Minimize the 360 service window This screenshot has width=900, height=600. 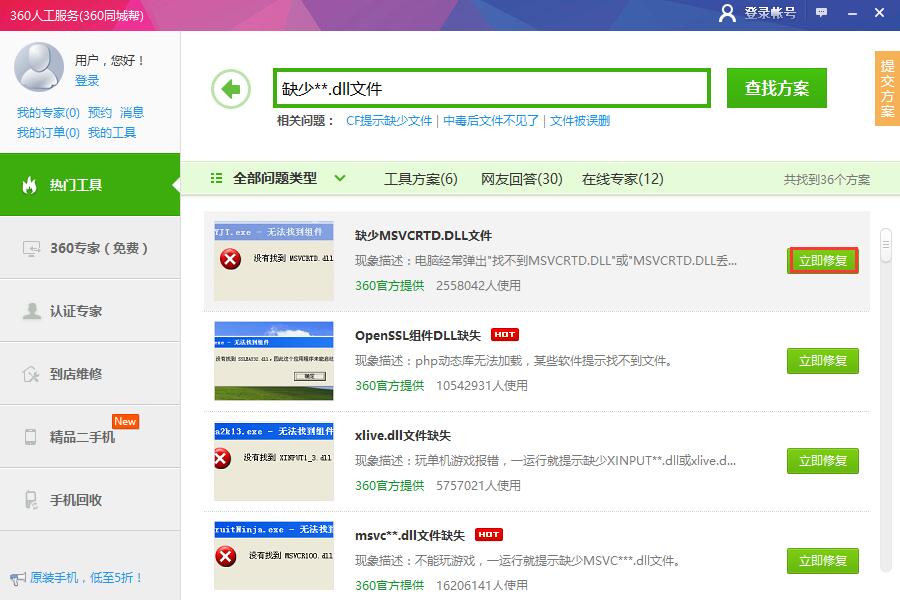point(852,13)
